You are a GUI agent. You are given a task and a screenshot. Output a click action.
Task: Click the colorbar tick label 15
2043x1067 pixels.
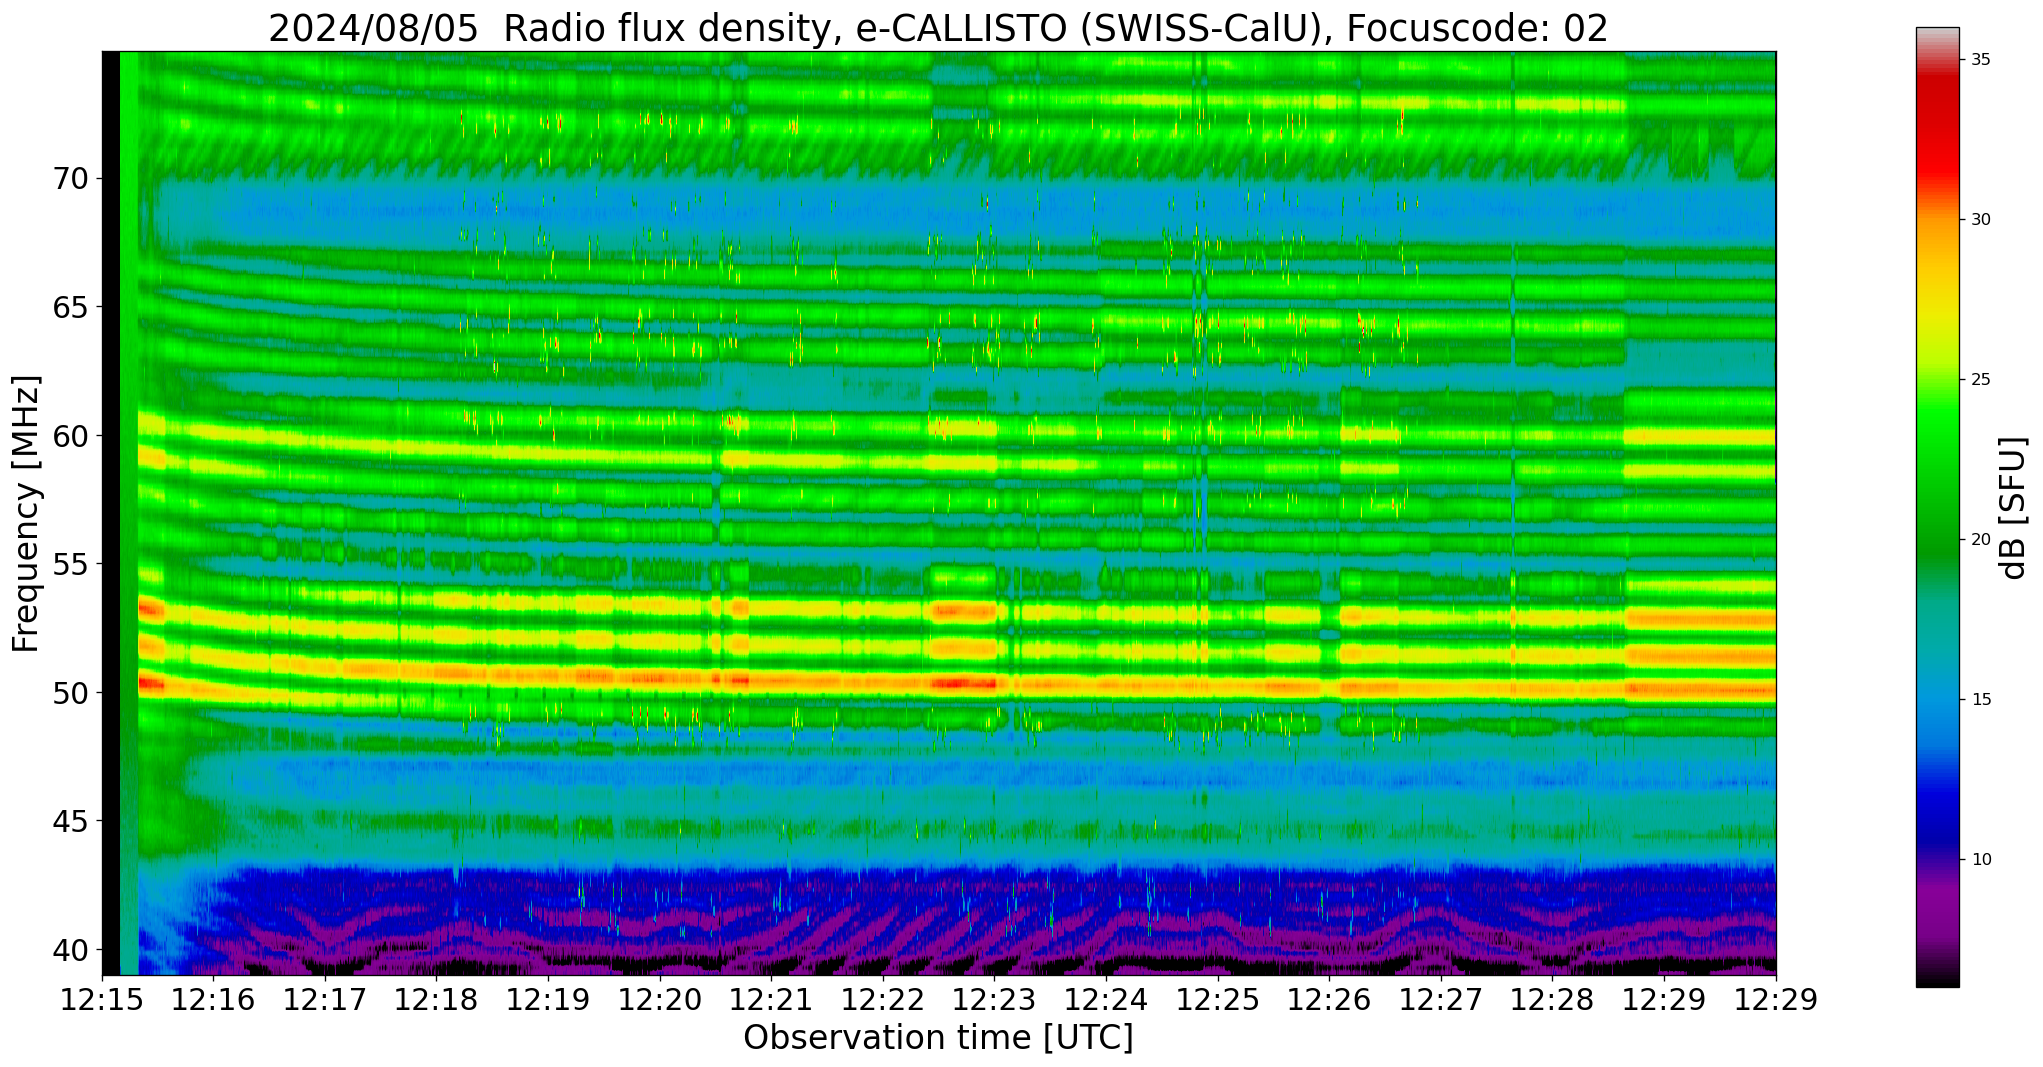(1980, 700)
